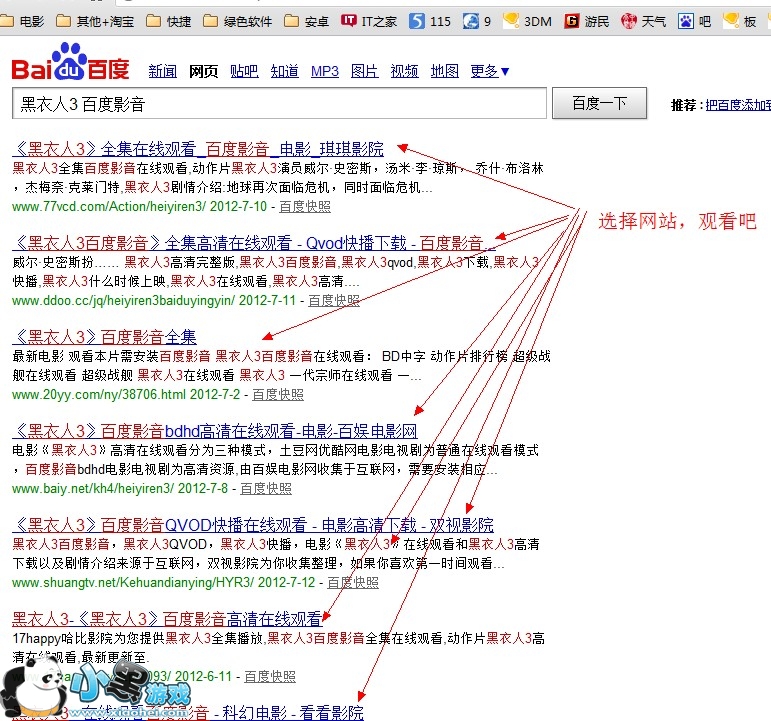Screen dimensions: 771x721
Task: Open 百度快照 for 77vcd.com result
Action: (x=305, y=207)
